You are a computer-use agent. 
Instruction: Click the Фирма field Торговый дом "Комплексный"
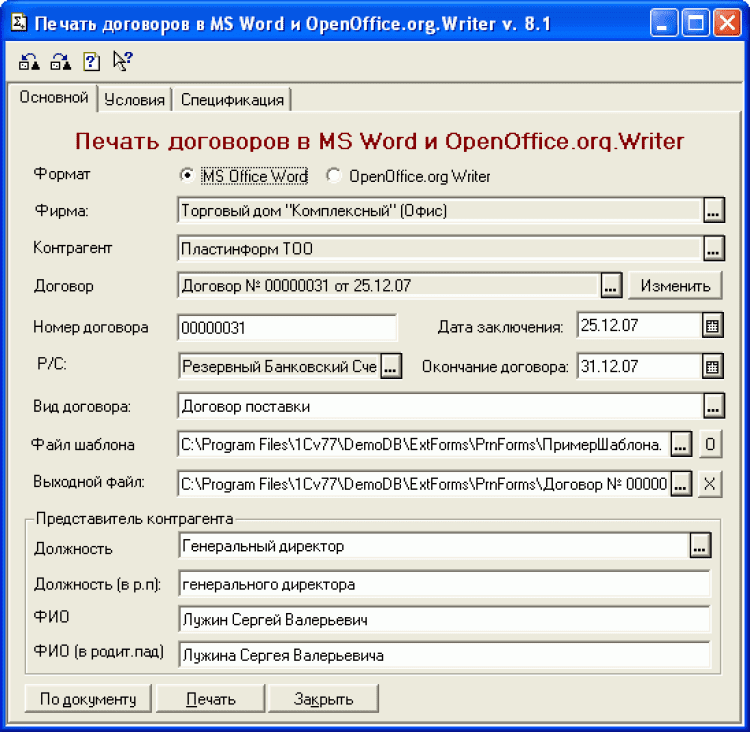tap(440, 211)
